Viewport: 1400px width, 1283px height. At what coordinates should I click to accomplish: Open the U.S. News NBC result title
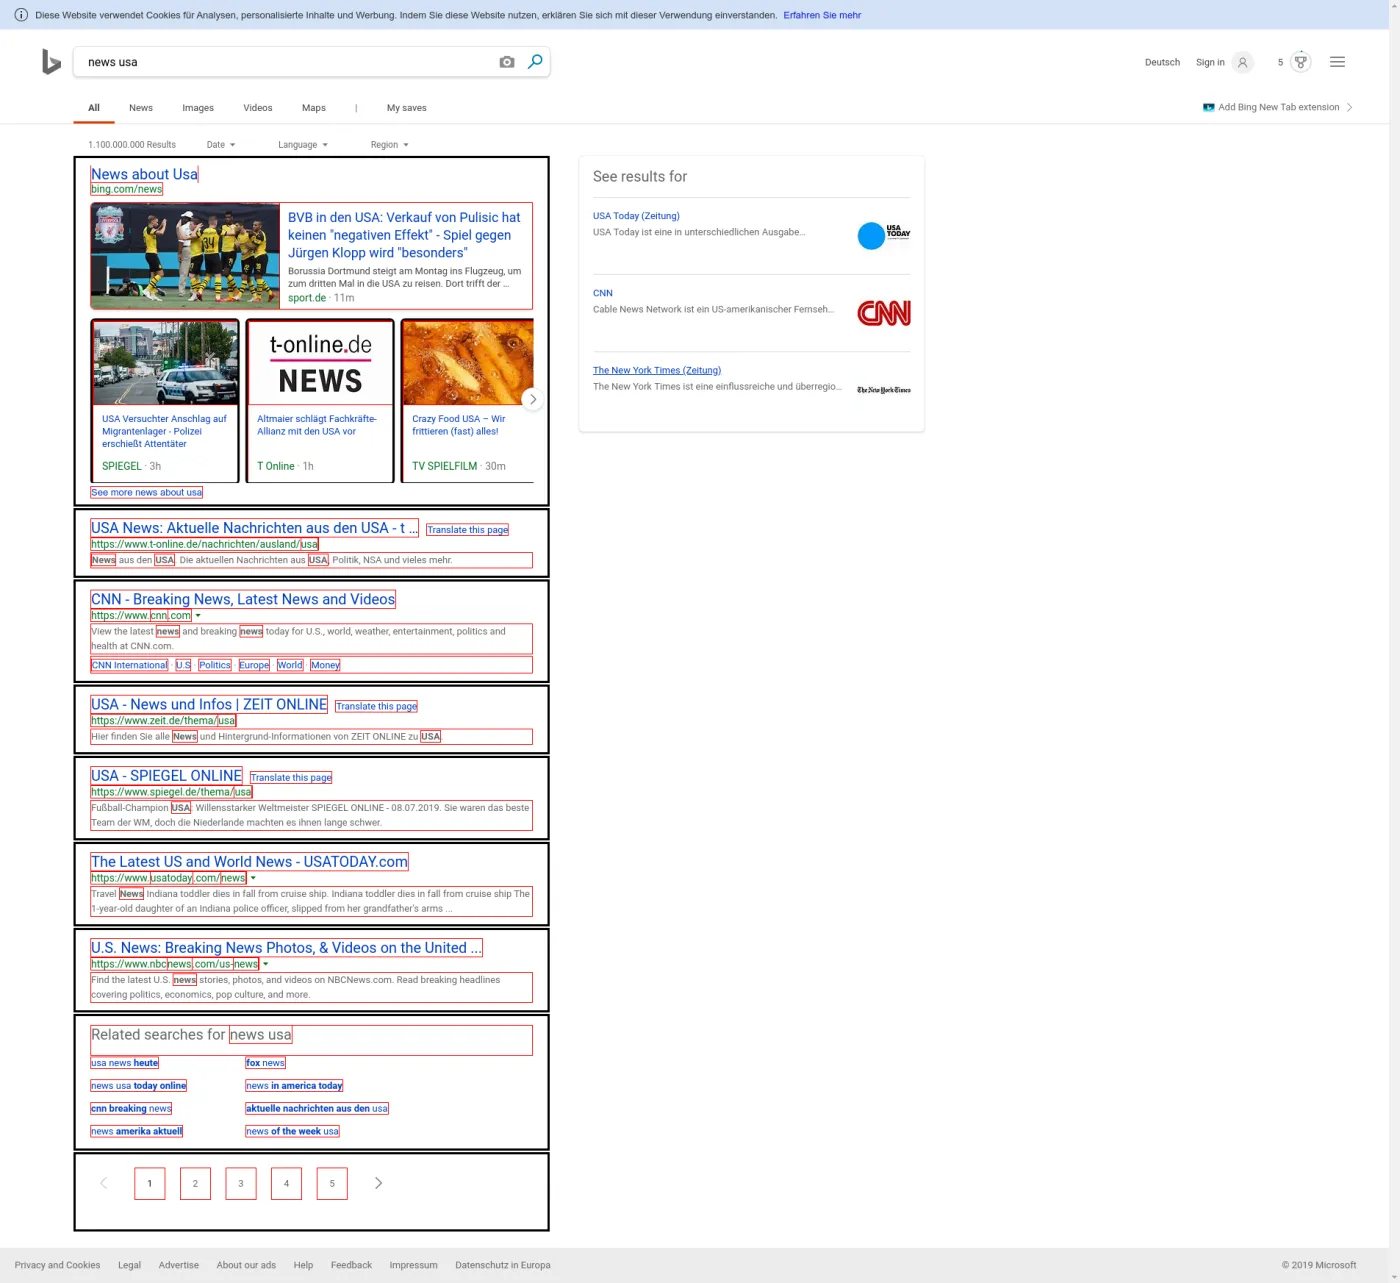286,947
